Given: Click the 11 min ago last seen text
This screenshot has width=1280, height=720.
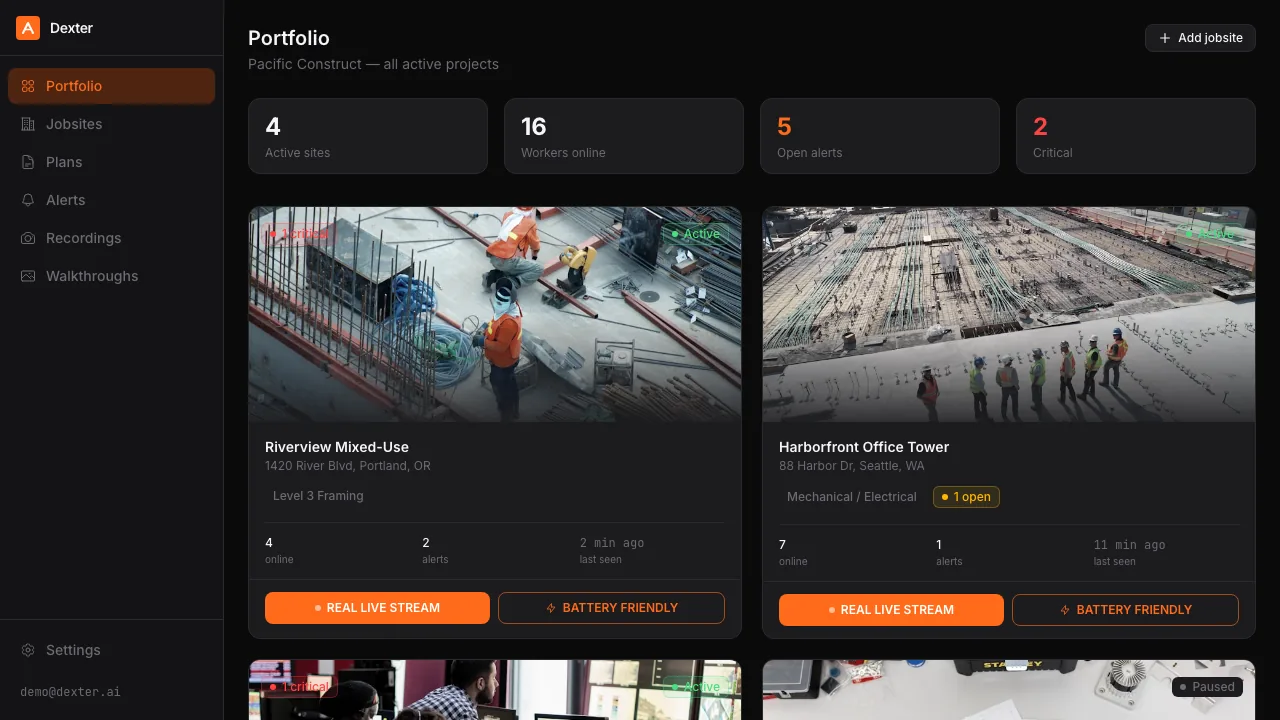Looking at the screenshot, I should pos(1129,545).
